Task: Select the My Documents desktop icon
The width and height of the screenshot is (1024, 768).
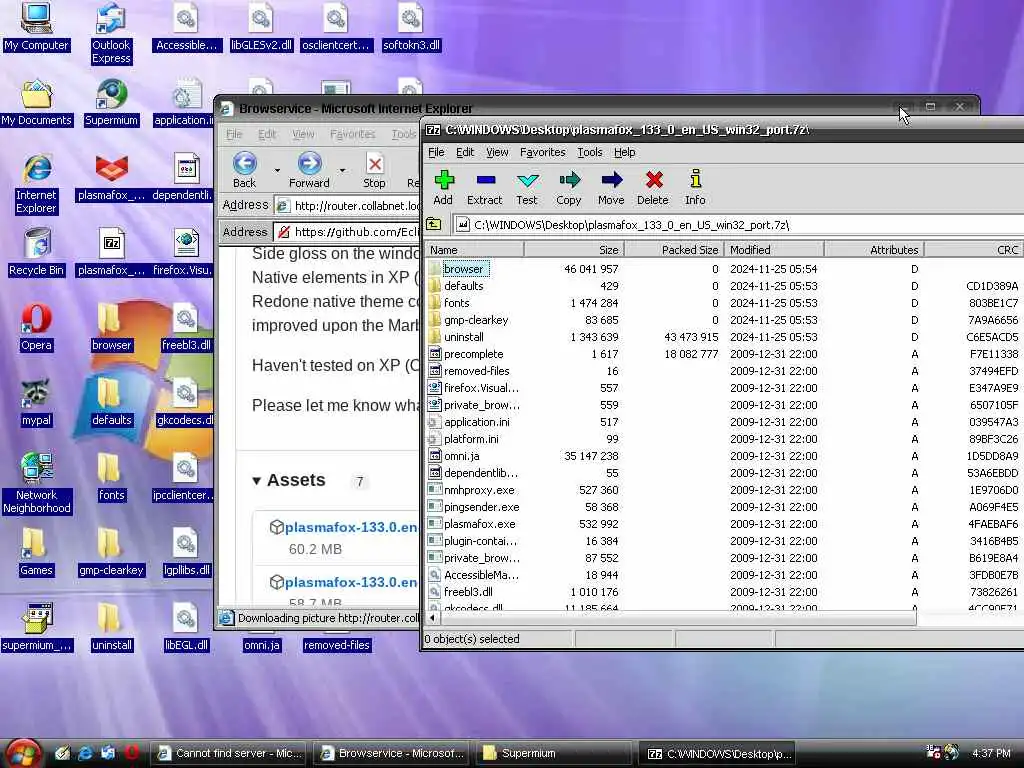Action: 36,103
